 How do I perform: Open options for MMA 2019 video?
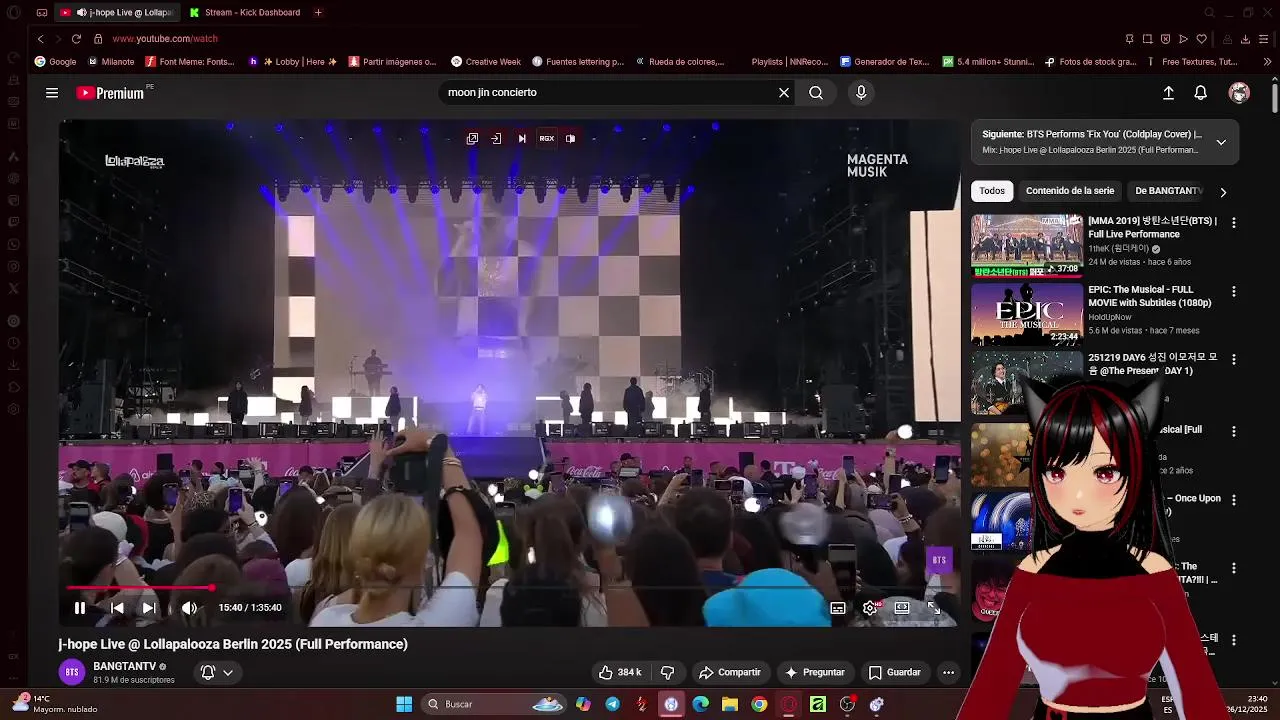pyautogui.click(x=1233, y=223)
